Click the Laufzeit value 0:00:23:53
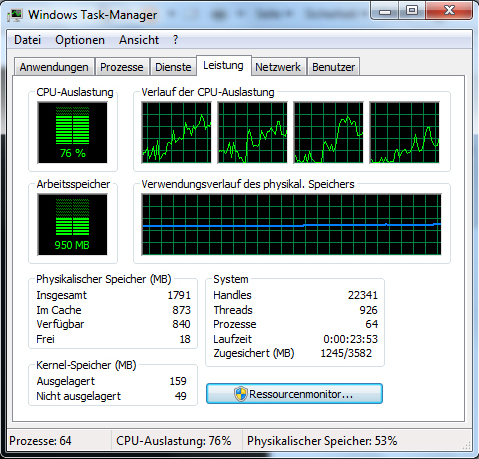 [350, 339]
